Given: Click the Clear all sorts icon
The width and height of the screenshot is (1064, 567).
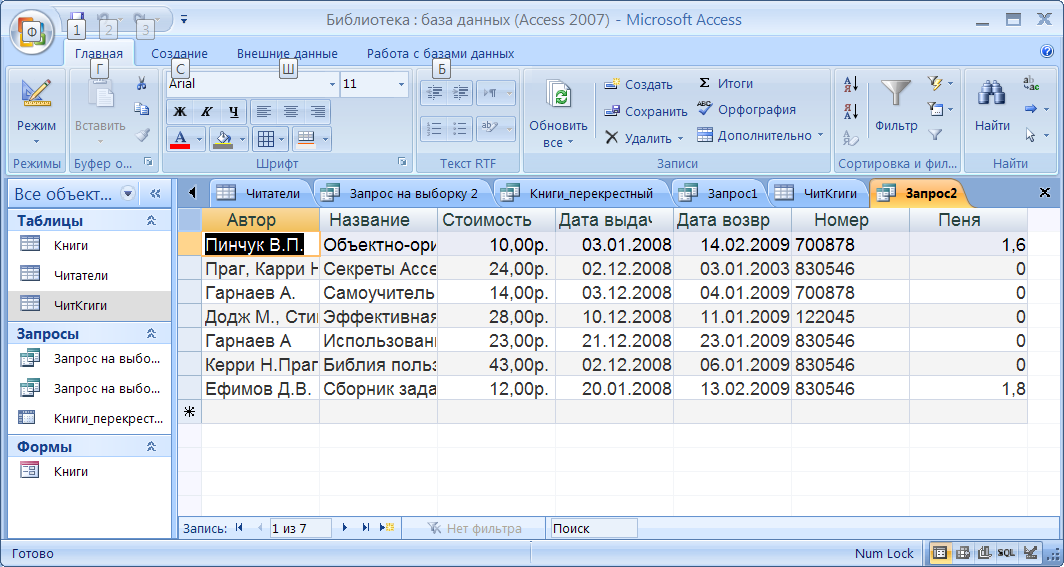Looking at the screenshot, I should 851,138.
